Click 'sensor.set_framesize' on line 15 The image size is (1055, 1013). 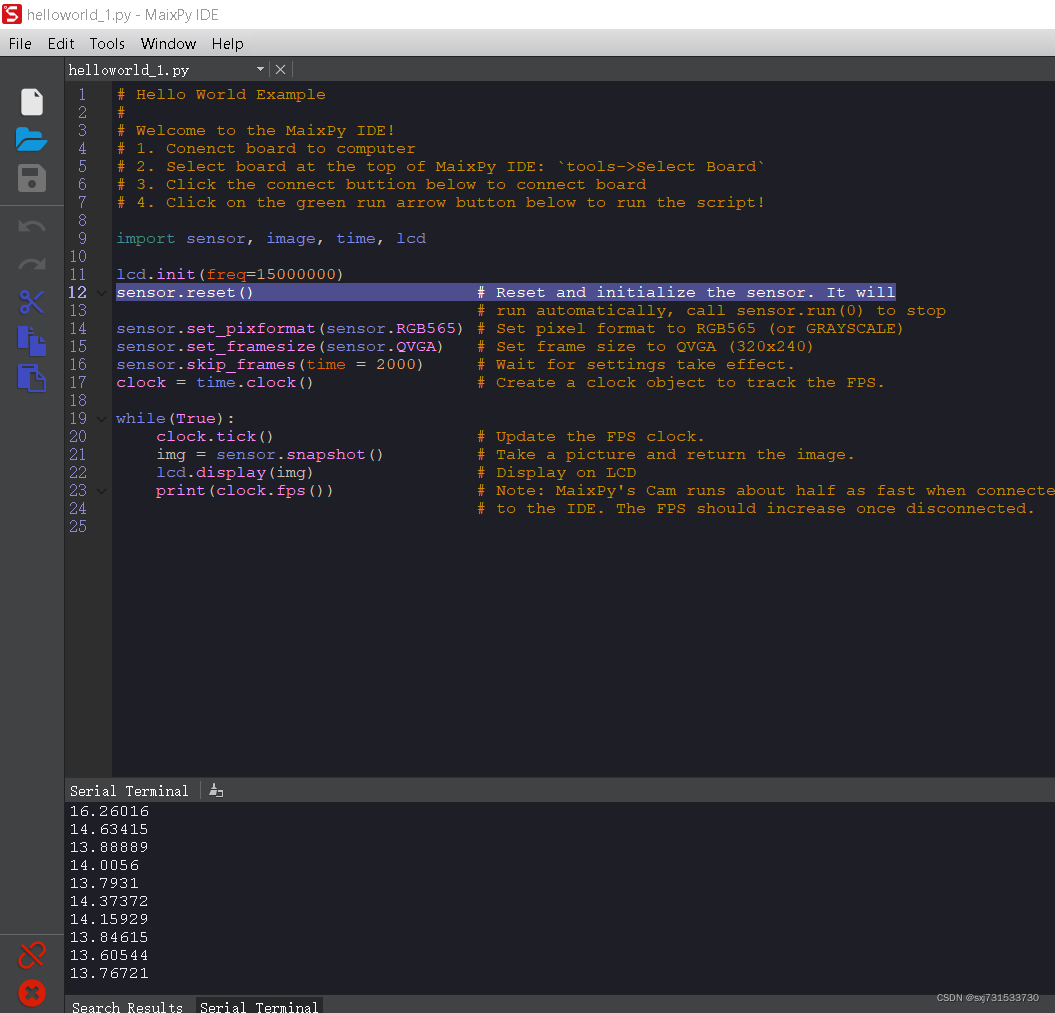215,346
